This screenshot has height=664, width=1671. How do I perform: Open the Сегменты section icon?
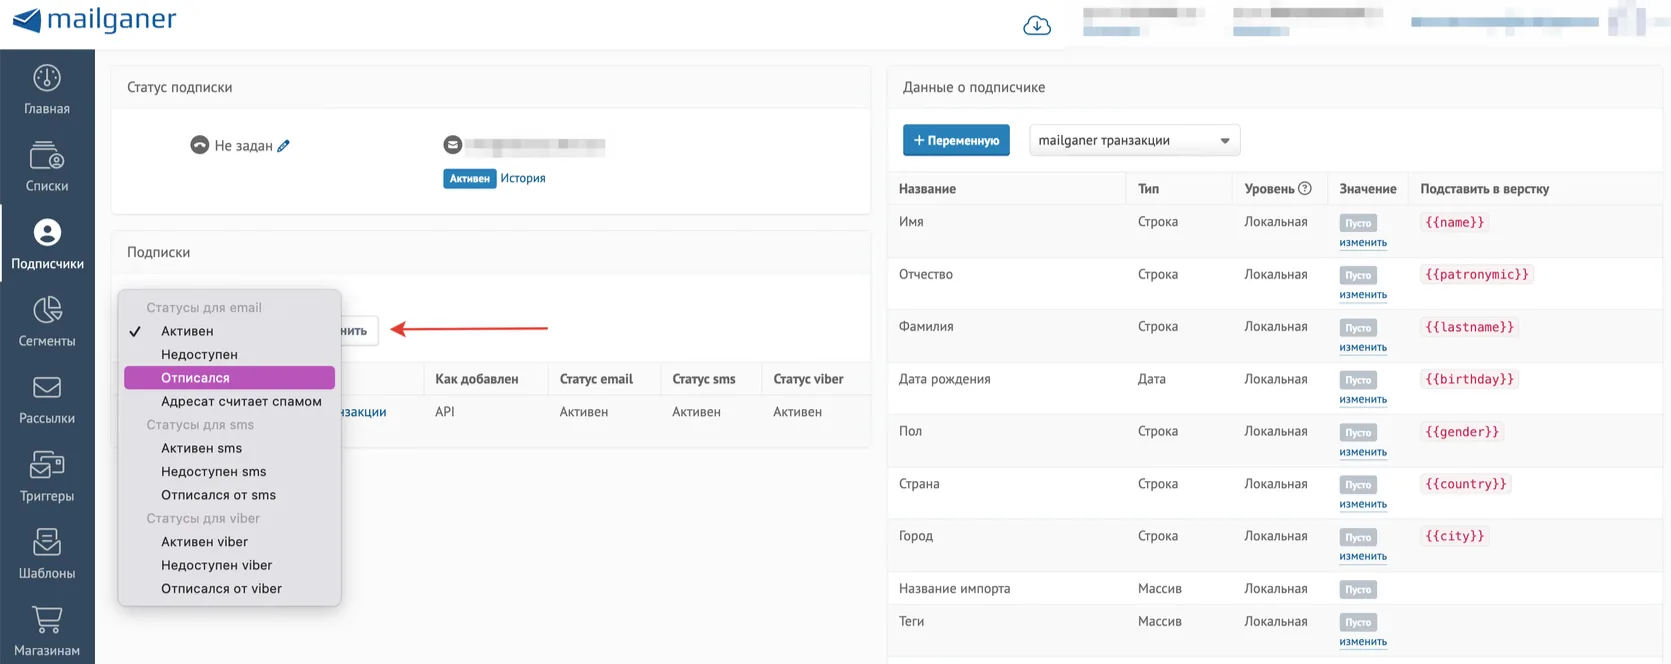click(x=47, y=310)
